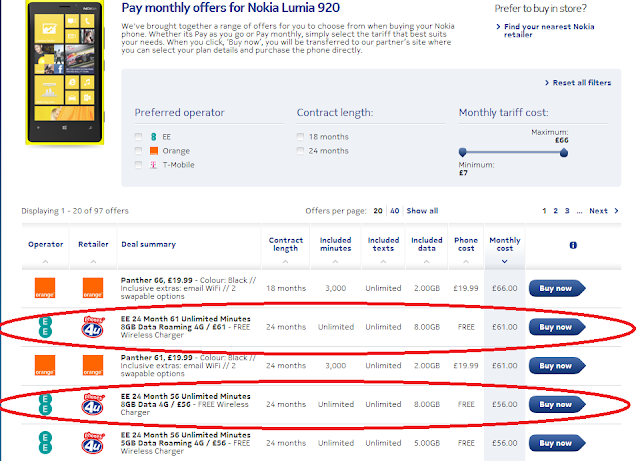
Task: Click Orange operator logo in Panther 66 row
Action: pos(45,288)
